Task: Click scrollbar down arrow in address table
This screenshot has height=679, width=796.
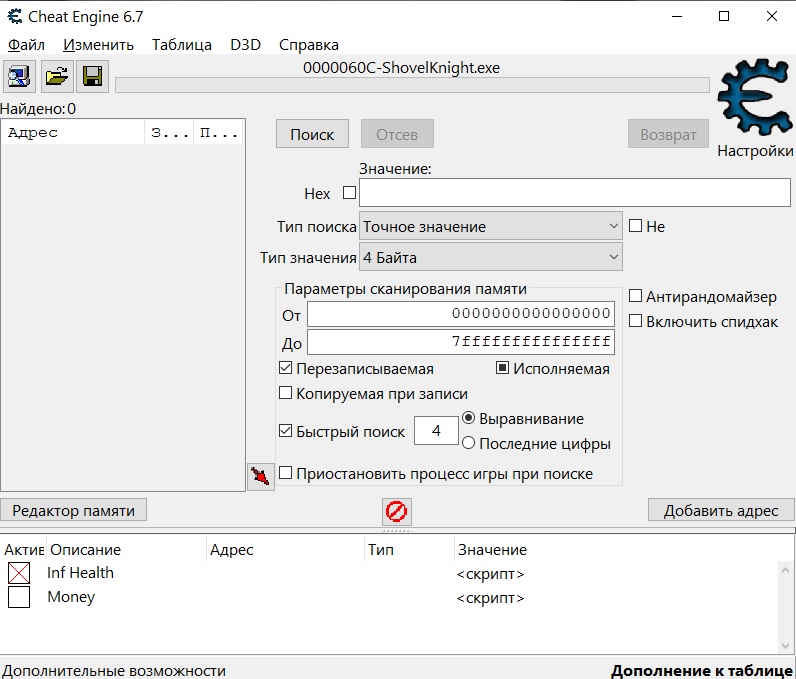Action: coord(785,646)
